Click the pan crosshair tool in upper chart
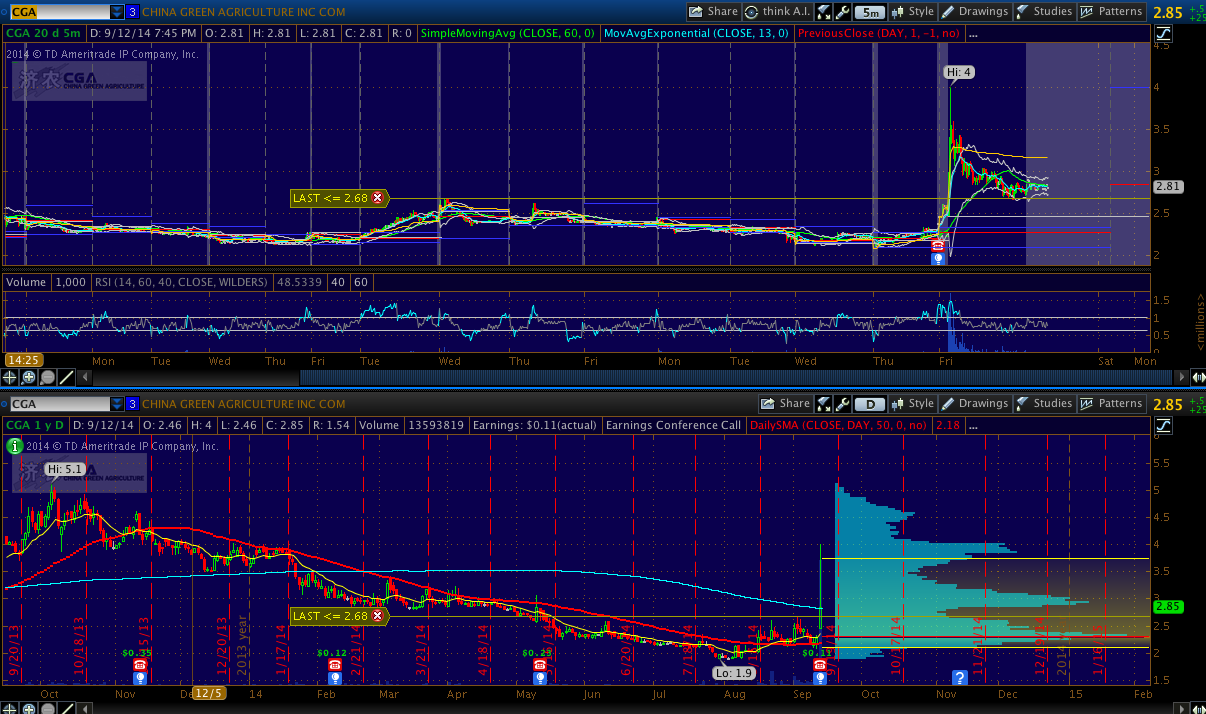 point(10,377)
